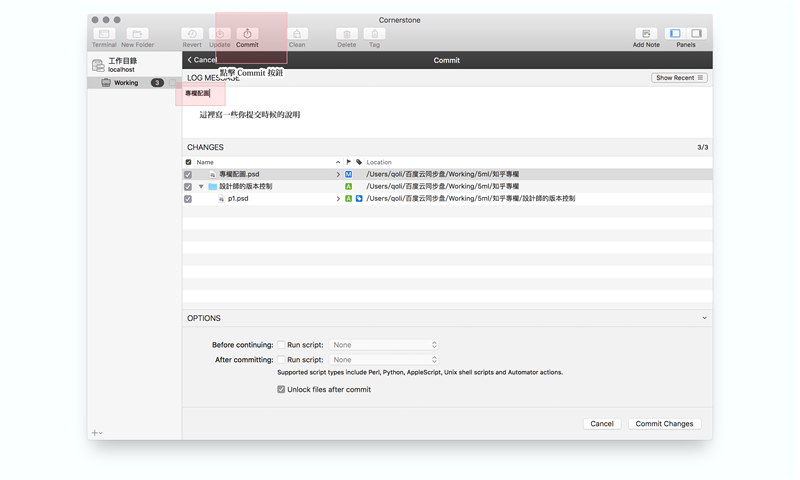This screenshot has width=800, height=480.
Task: Click the Commit toolbar icon
Action: coord(247,34)
